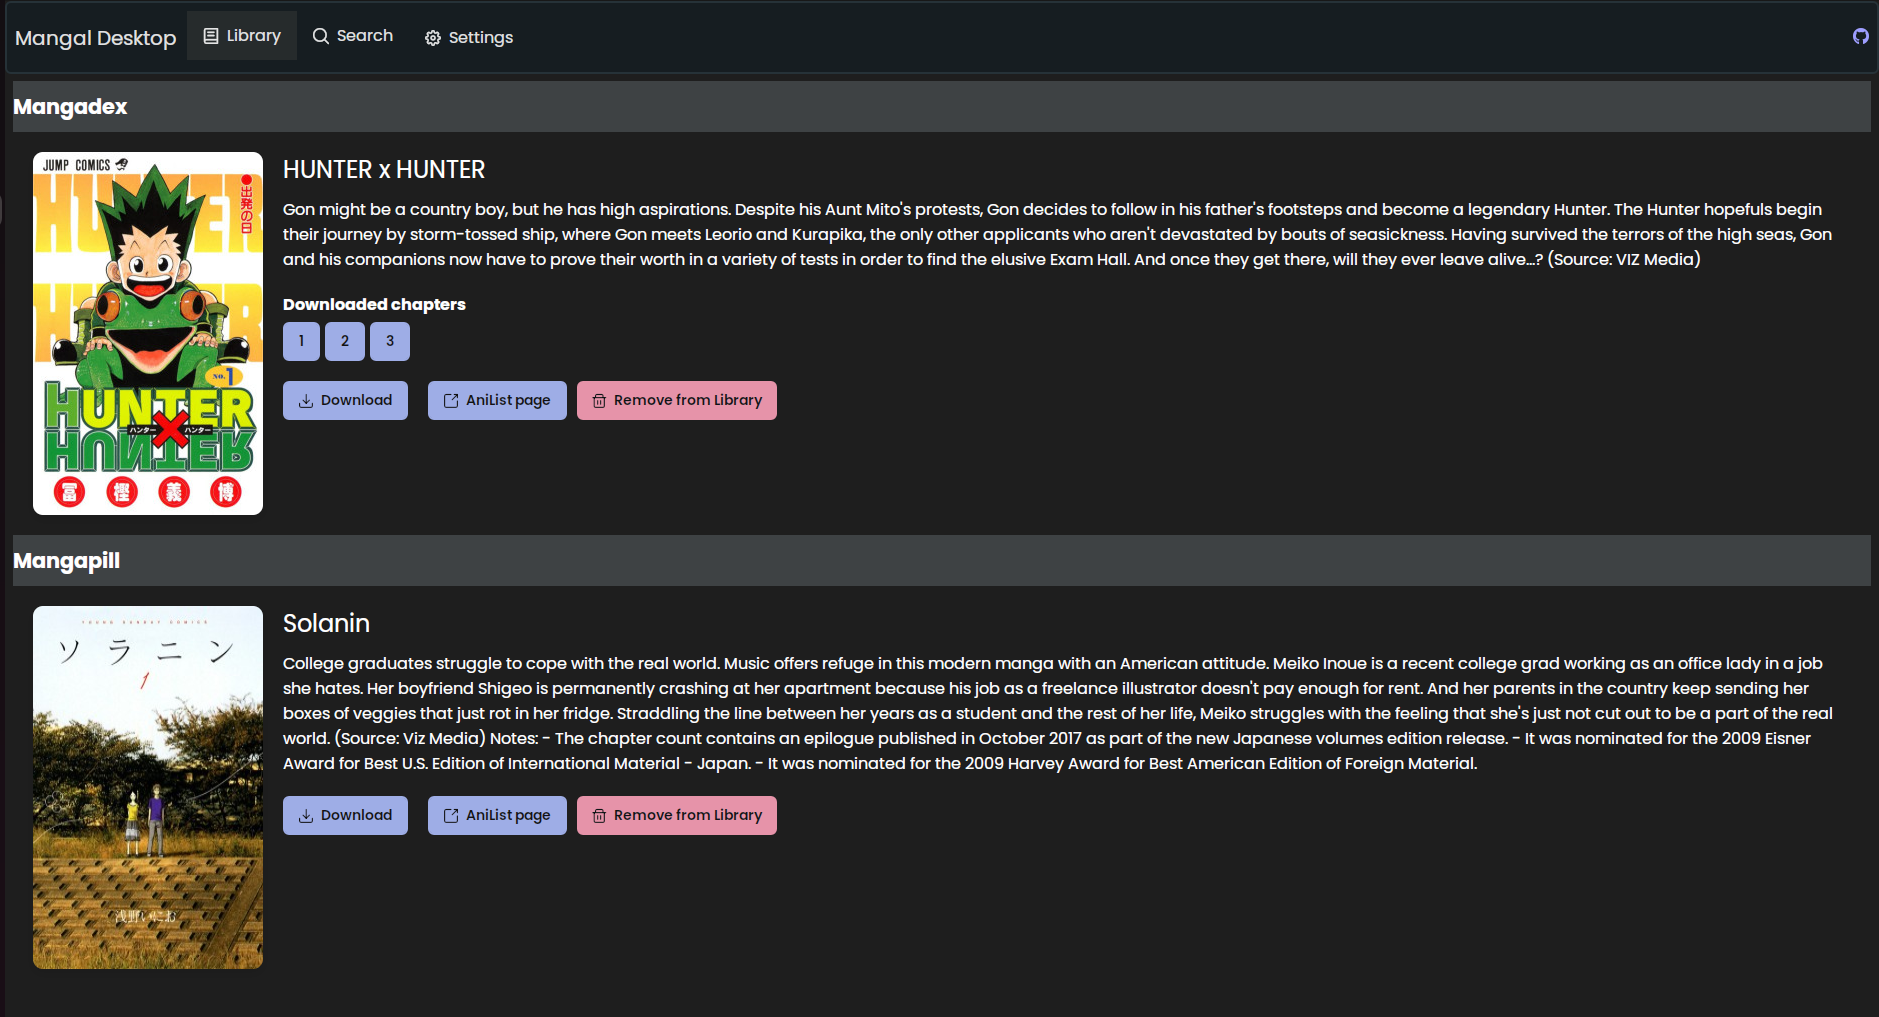Switch to the Library tab

tap(242, 36)
